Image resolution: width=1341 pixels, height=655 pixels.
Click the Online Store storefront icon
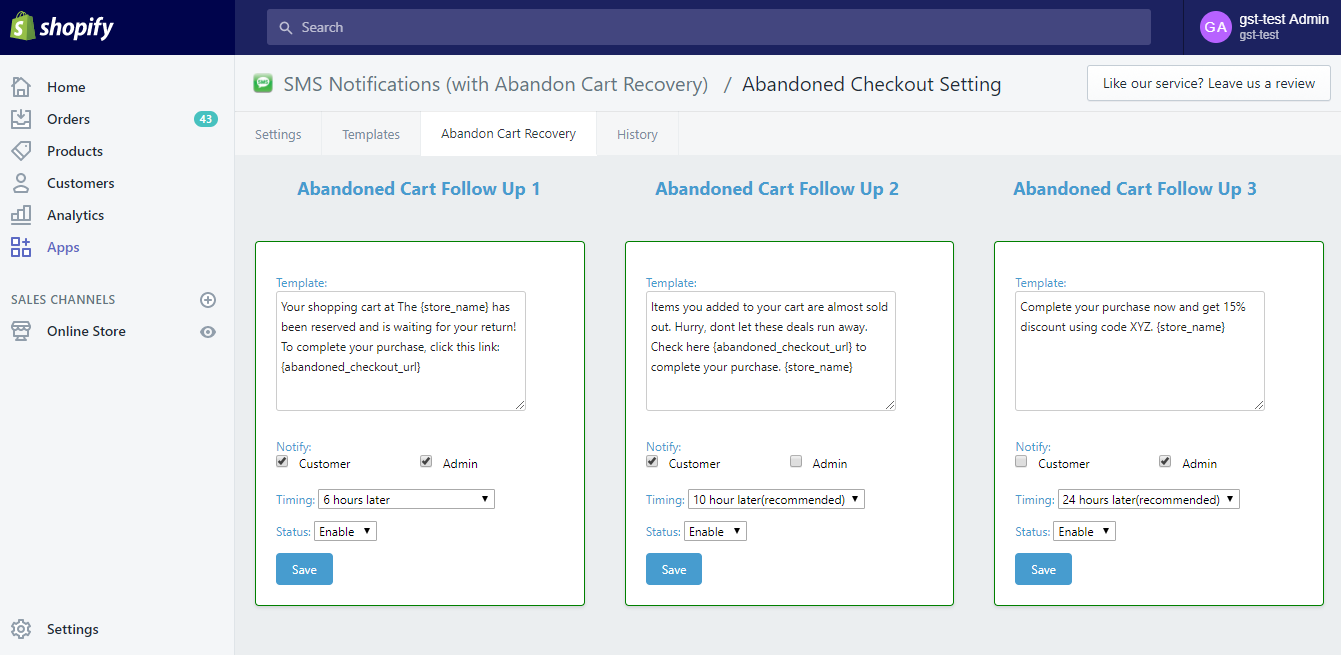click(21, 331)
